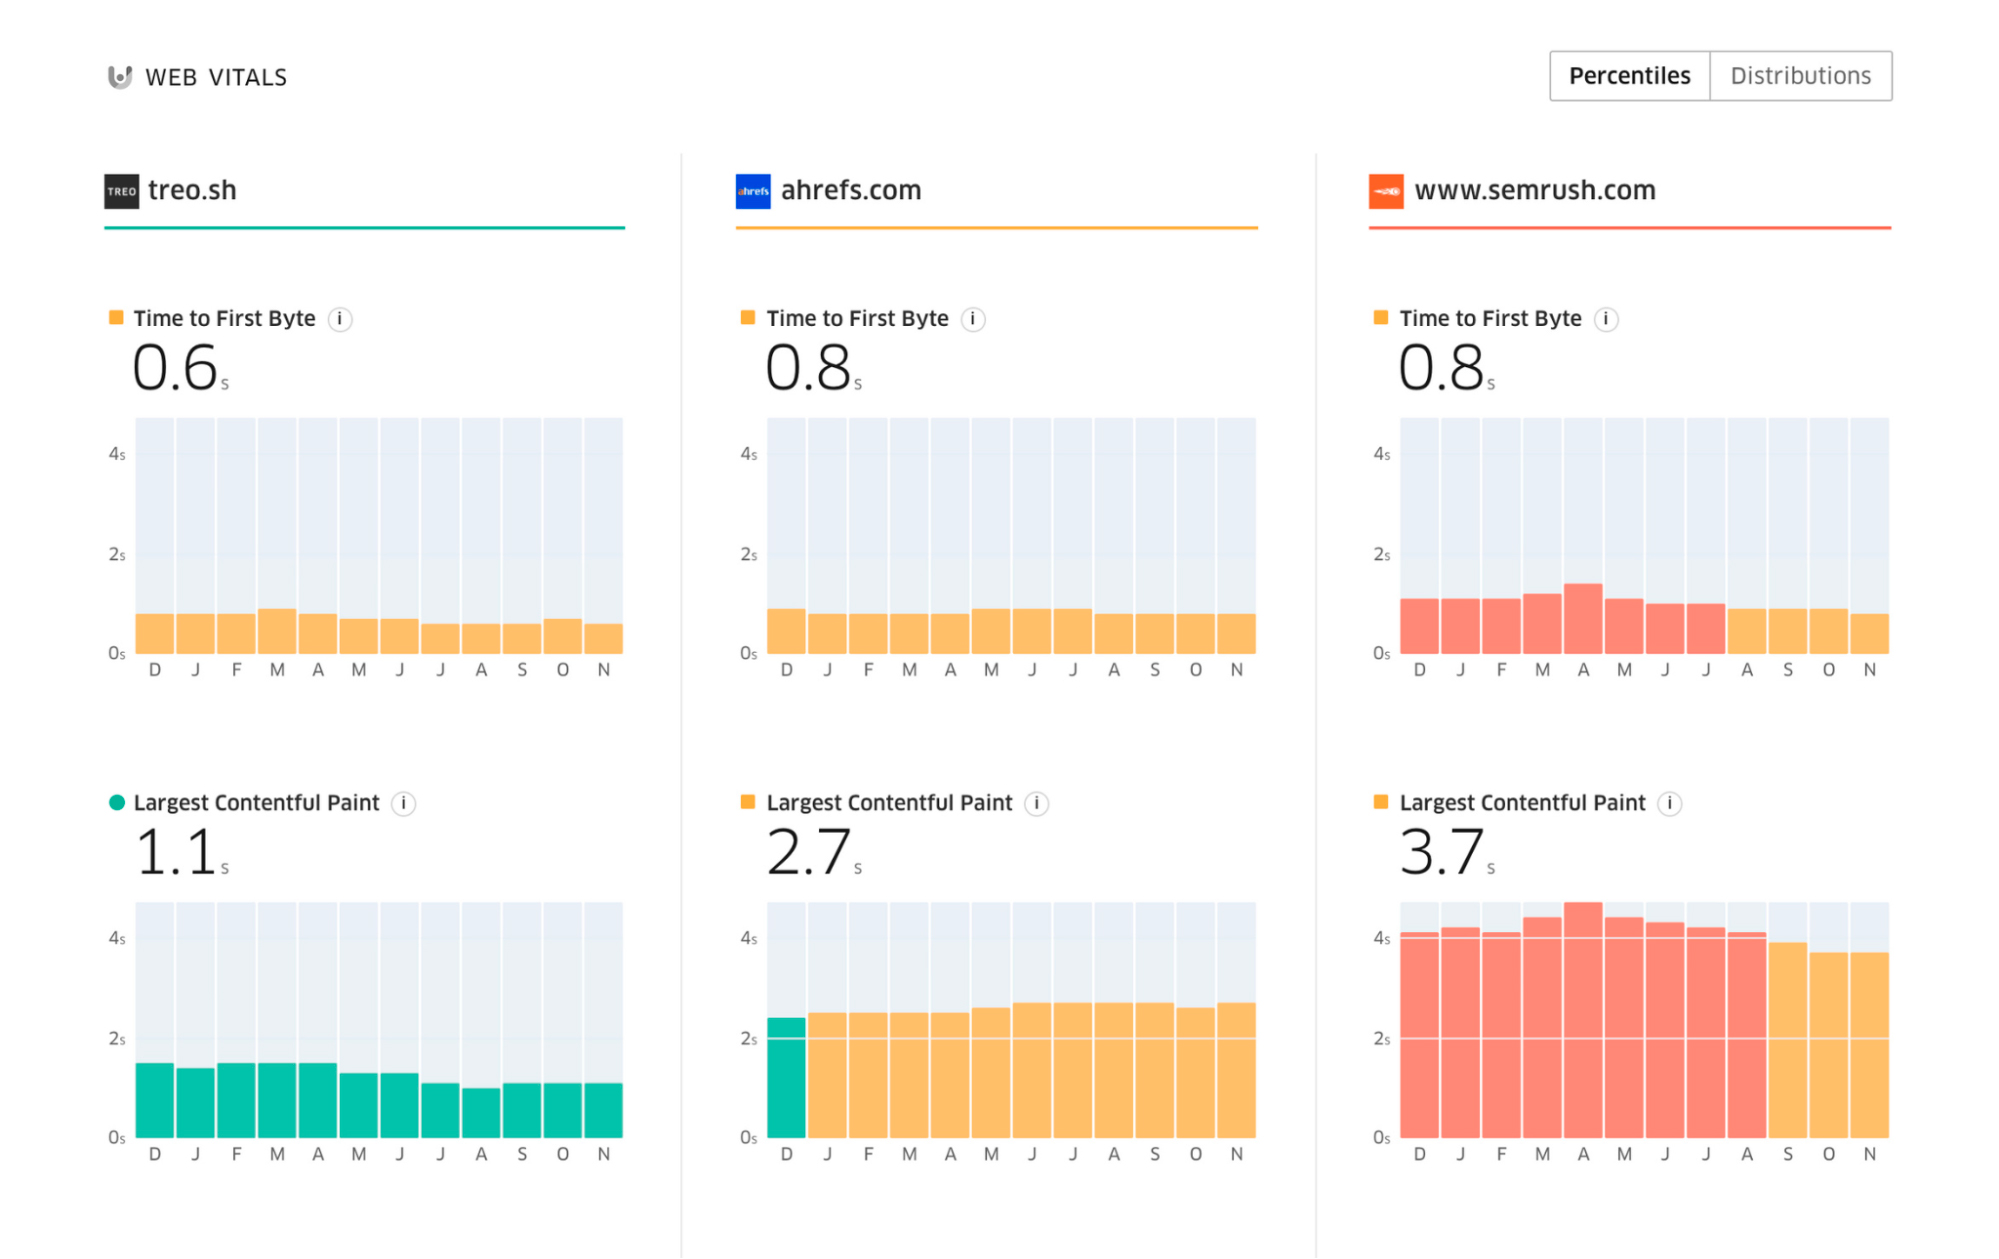Screen dimensions: 1999x1259
Task: Click second A (August) bar in treo.sh LCP chart
Action: (x=481, y=1113)
